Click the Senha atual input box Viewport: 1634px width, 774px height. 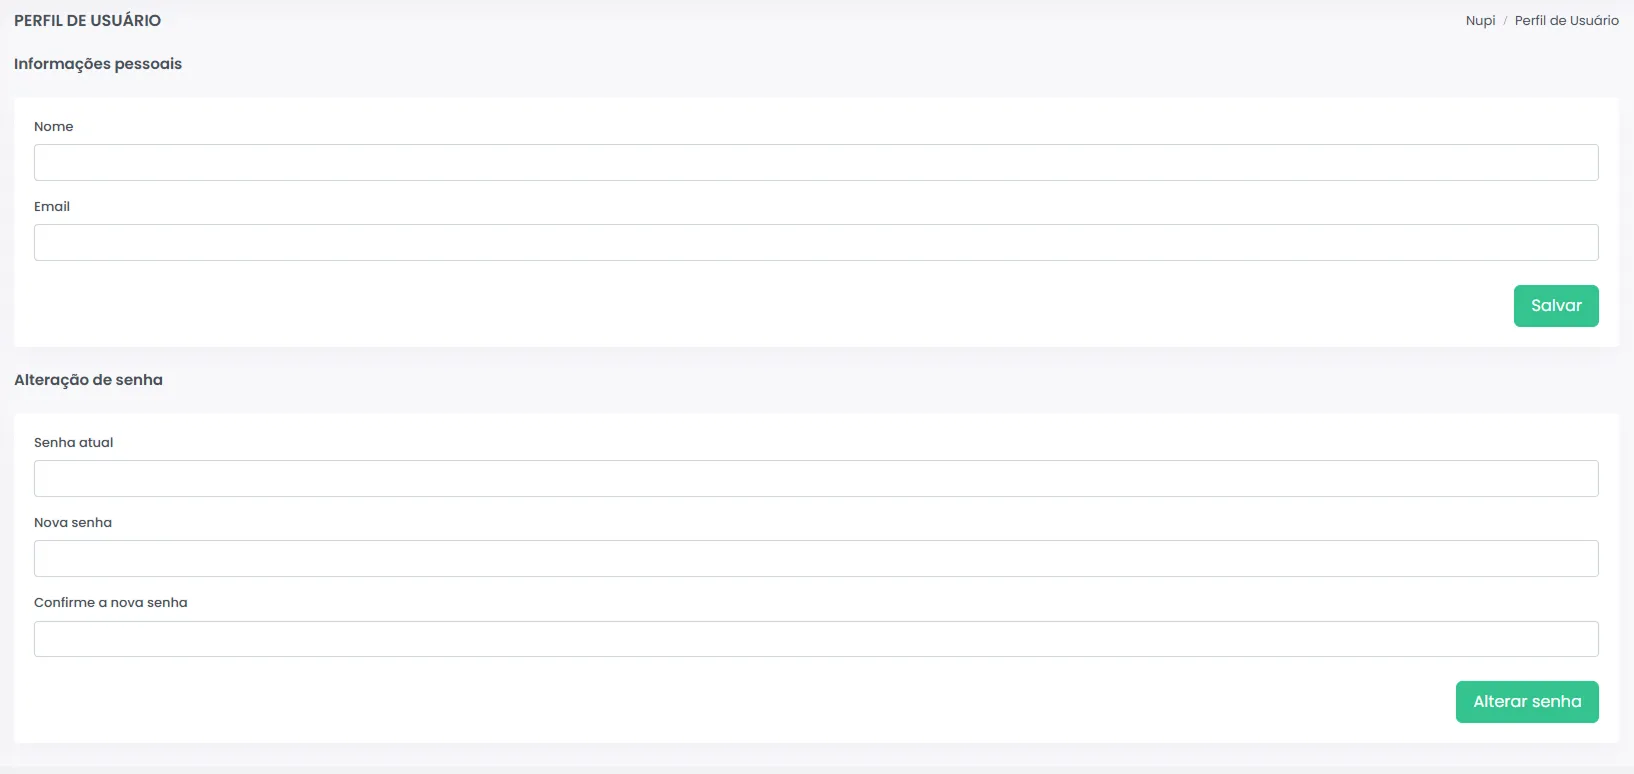(816, 478)
